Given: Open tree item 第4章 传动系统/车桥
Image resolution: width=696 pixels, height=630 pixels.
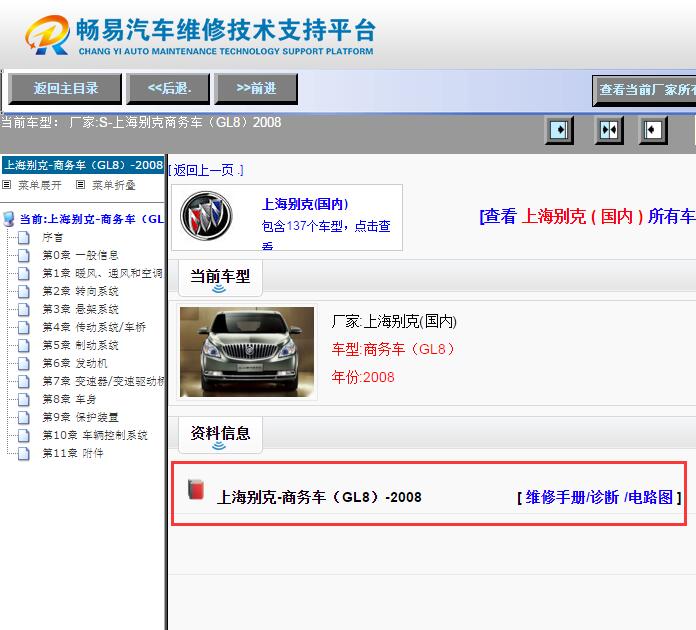Looking at the screenshot, I should point(94,327).
